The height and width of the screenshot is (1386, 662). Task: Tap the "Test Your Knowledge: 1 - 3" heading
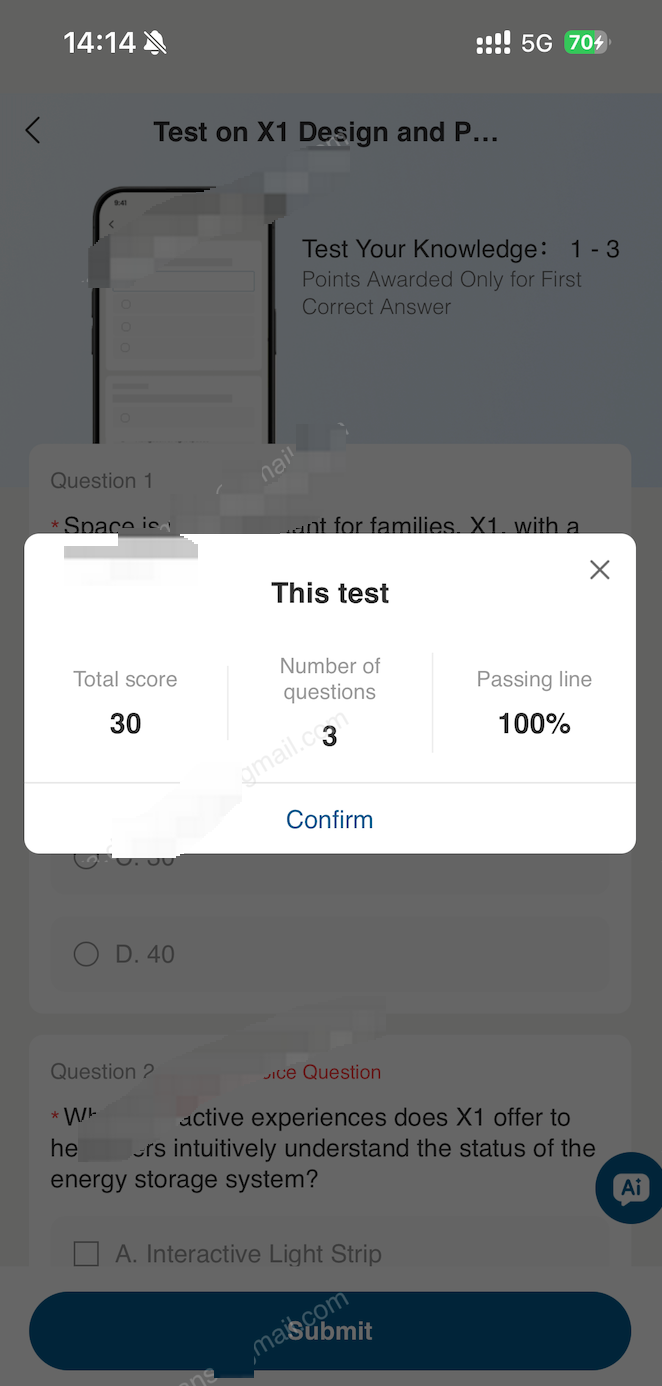point(460,249)
